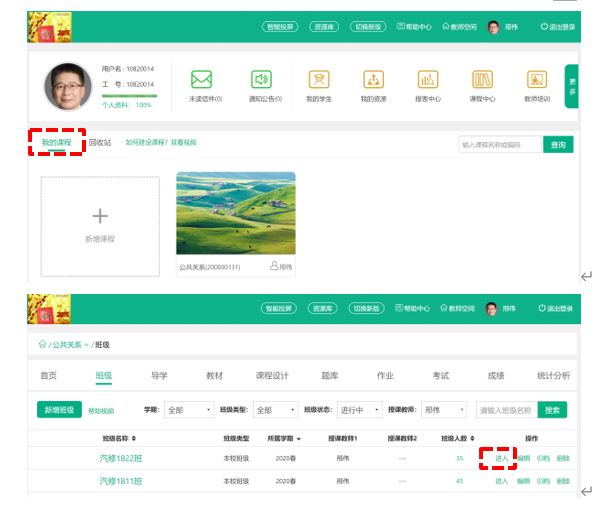Open the 课程中心 icon
This screenshot has width=614, height=506.
click(482, 80)
